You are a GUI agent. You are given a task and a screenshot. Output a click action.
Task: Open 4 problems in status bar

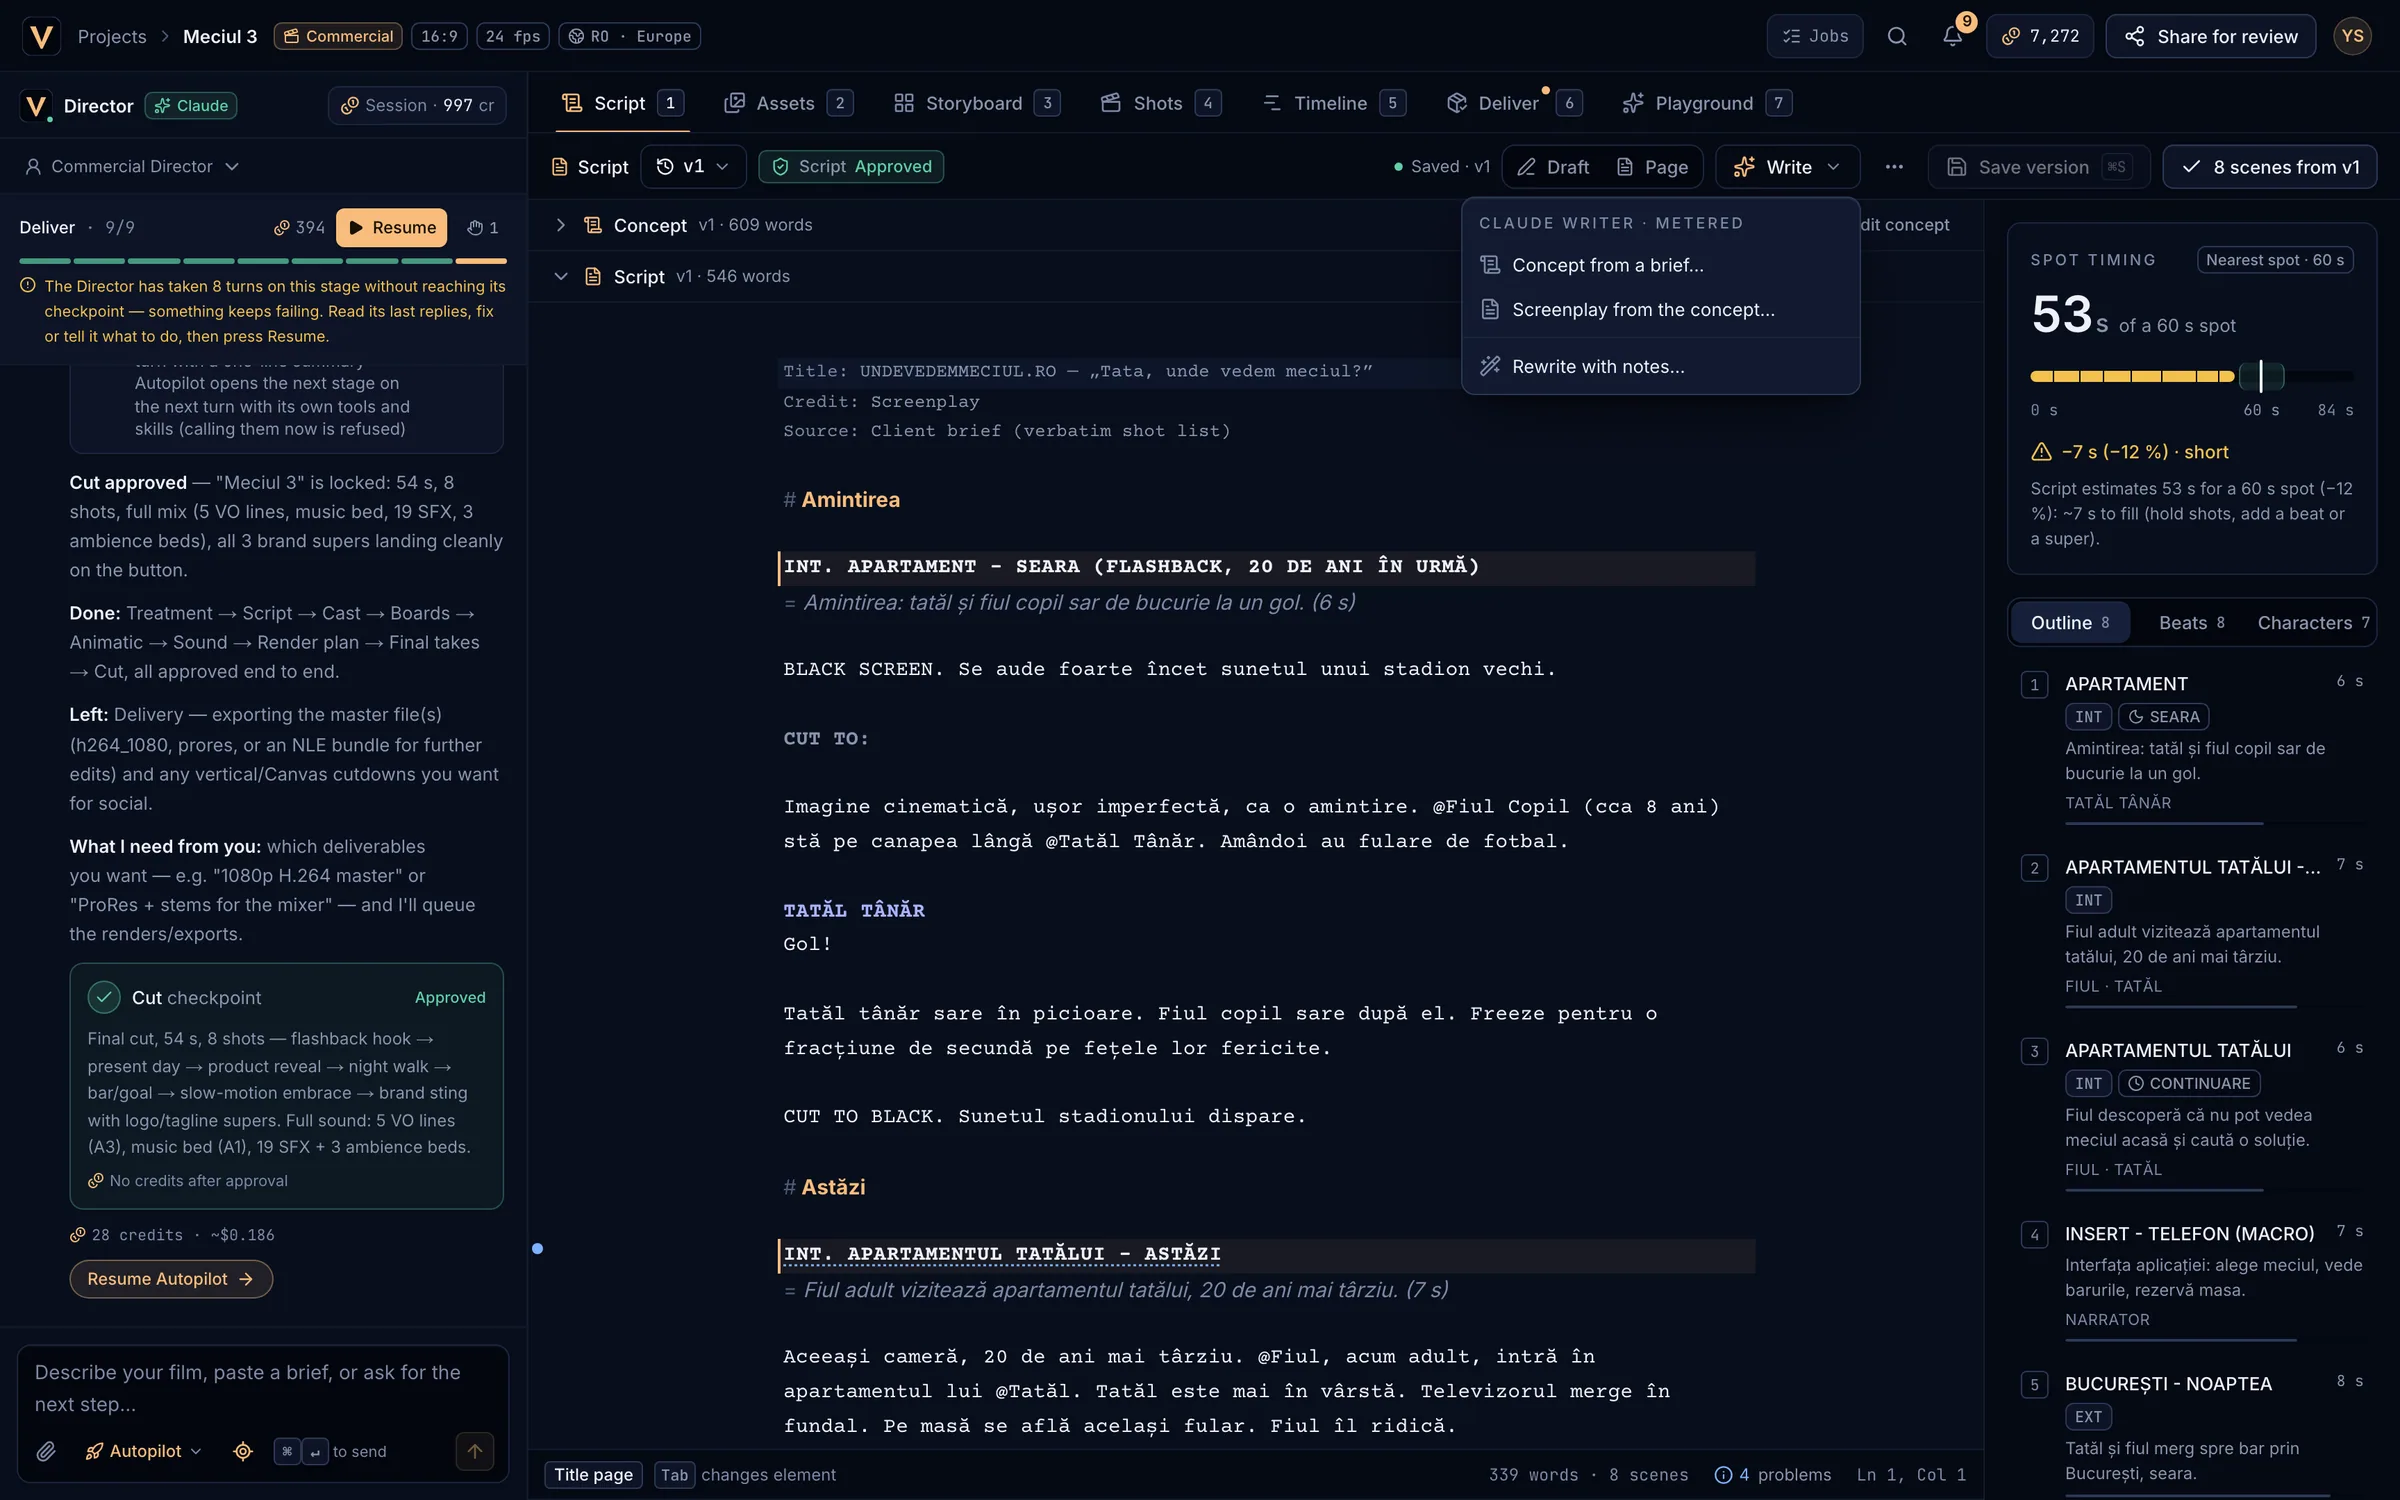(1773, 1475)
